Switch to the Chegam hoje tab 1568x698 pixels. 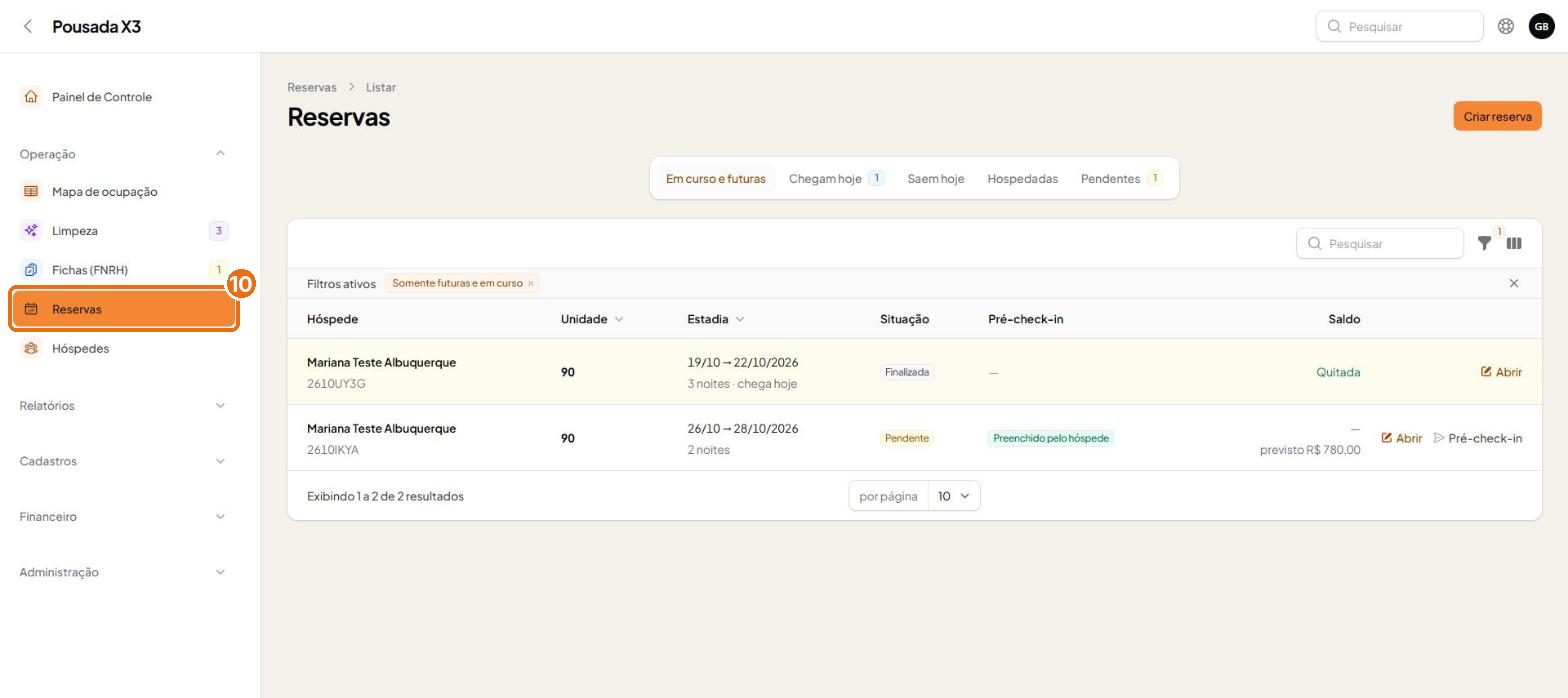click(x=836, y=179)
